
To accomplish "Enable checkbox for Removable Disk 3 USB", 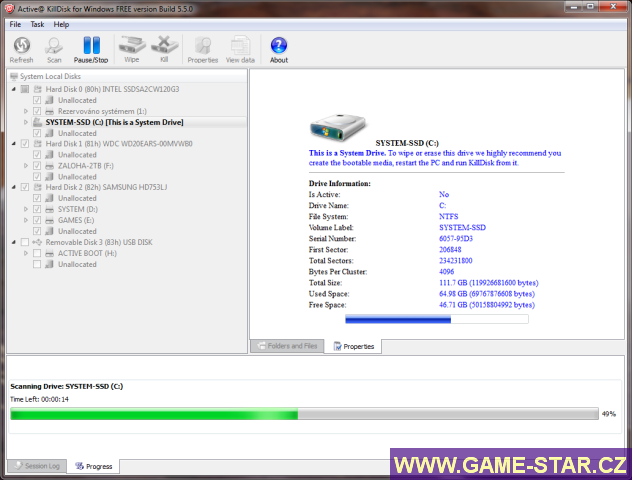I will coord(25,242).
